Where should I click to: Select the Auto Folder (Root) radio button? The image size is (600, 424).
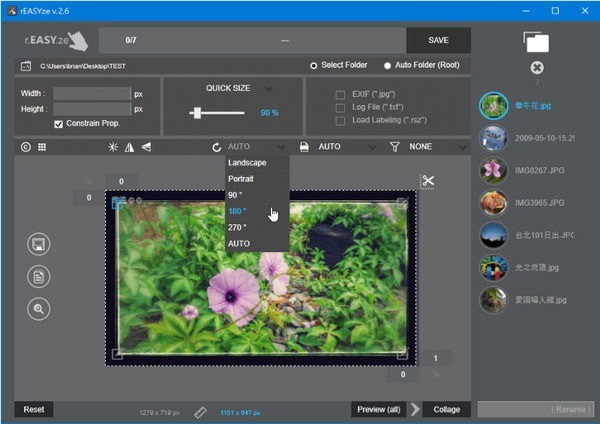click(x=387, y=65)
